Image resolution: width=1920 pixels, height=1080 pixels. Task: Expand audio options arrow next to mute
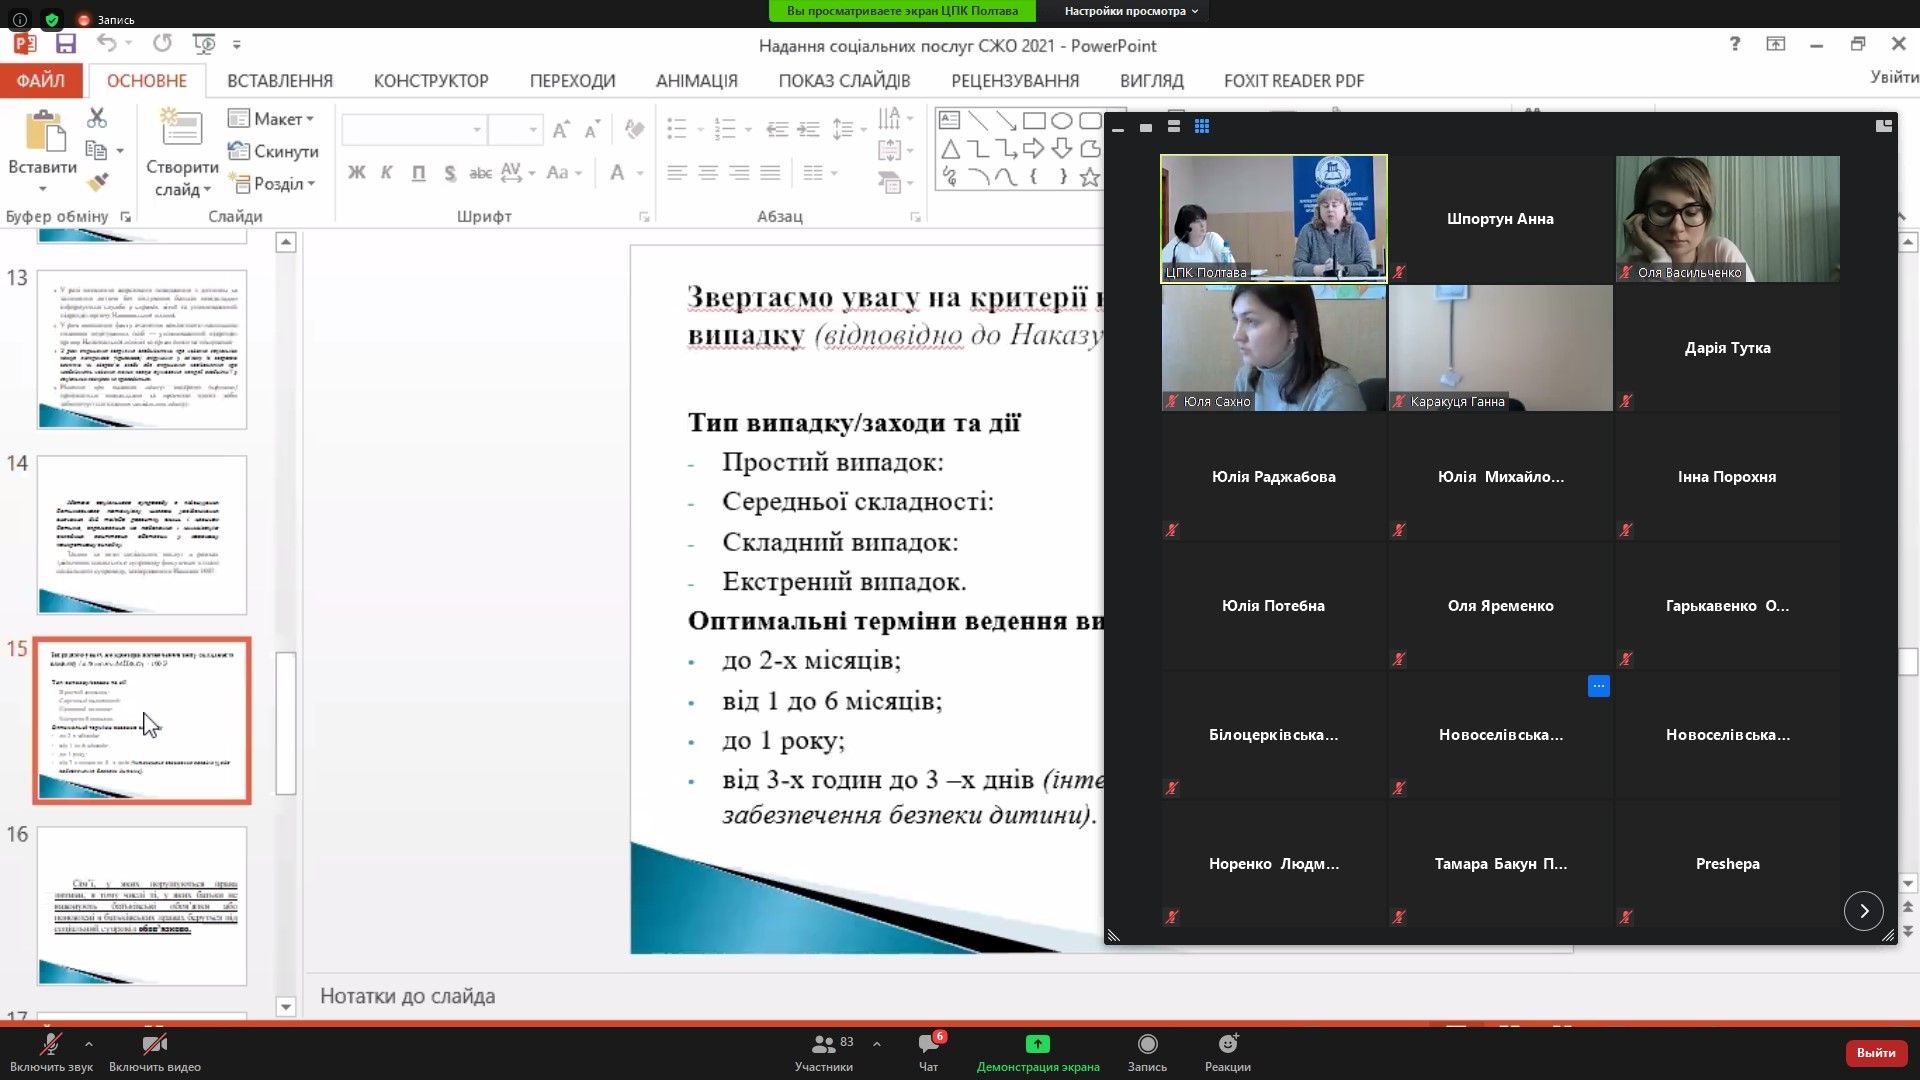tap(89, 1044)
